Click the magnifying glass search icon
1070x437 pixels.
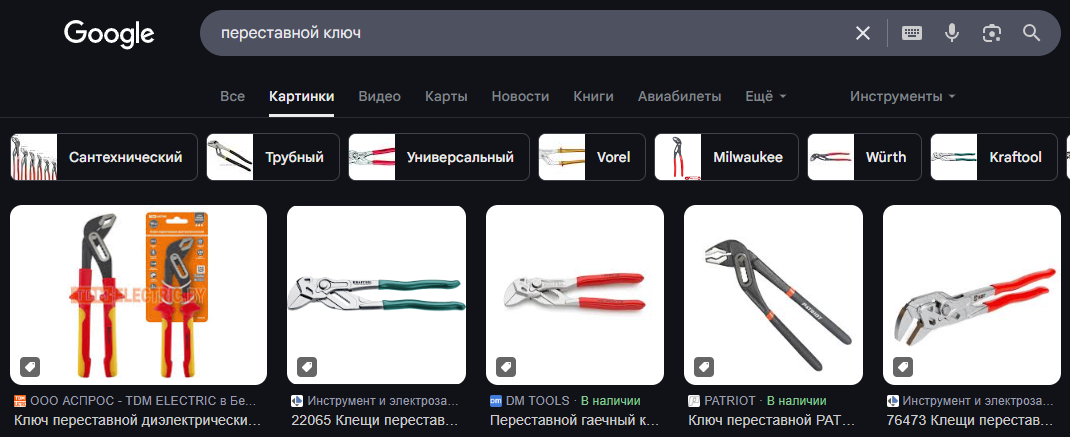point(1031,33)
